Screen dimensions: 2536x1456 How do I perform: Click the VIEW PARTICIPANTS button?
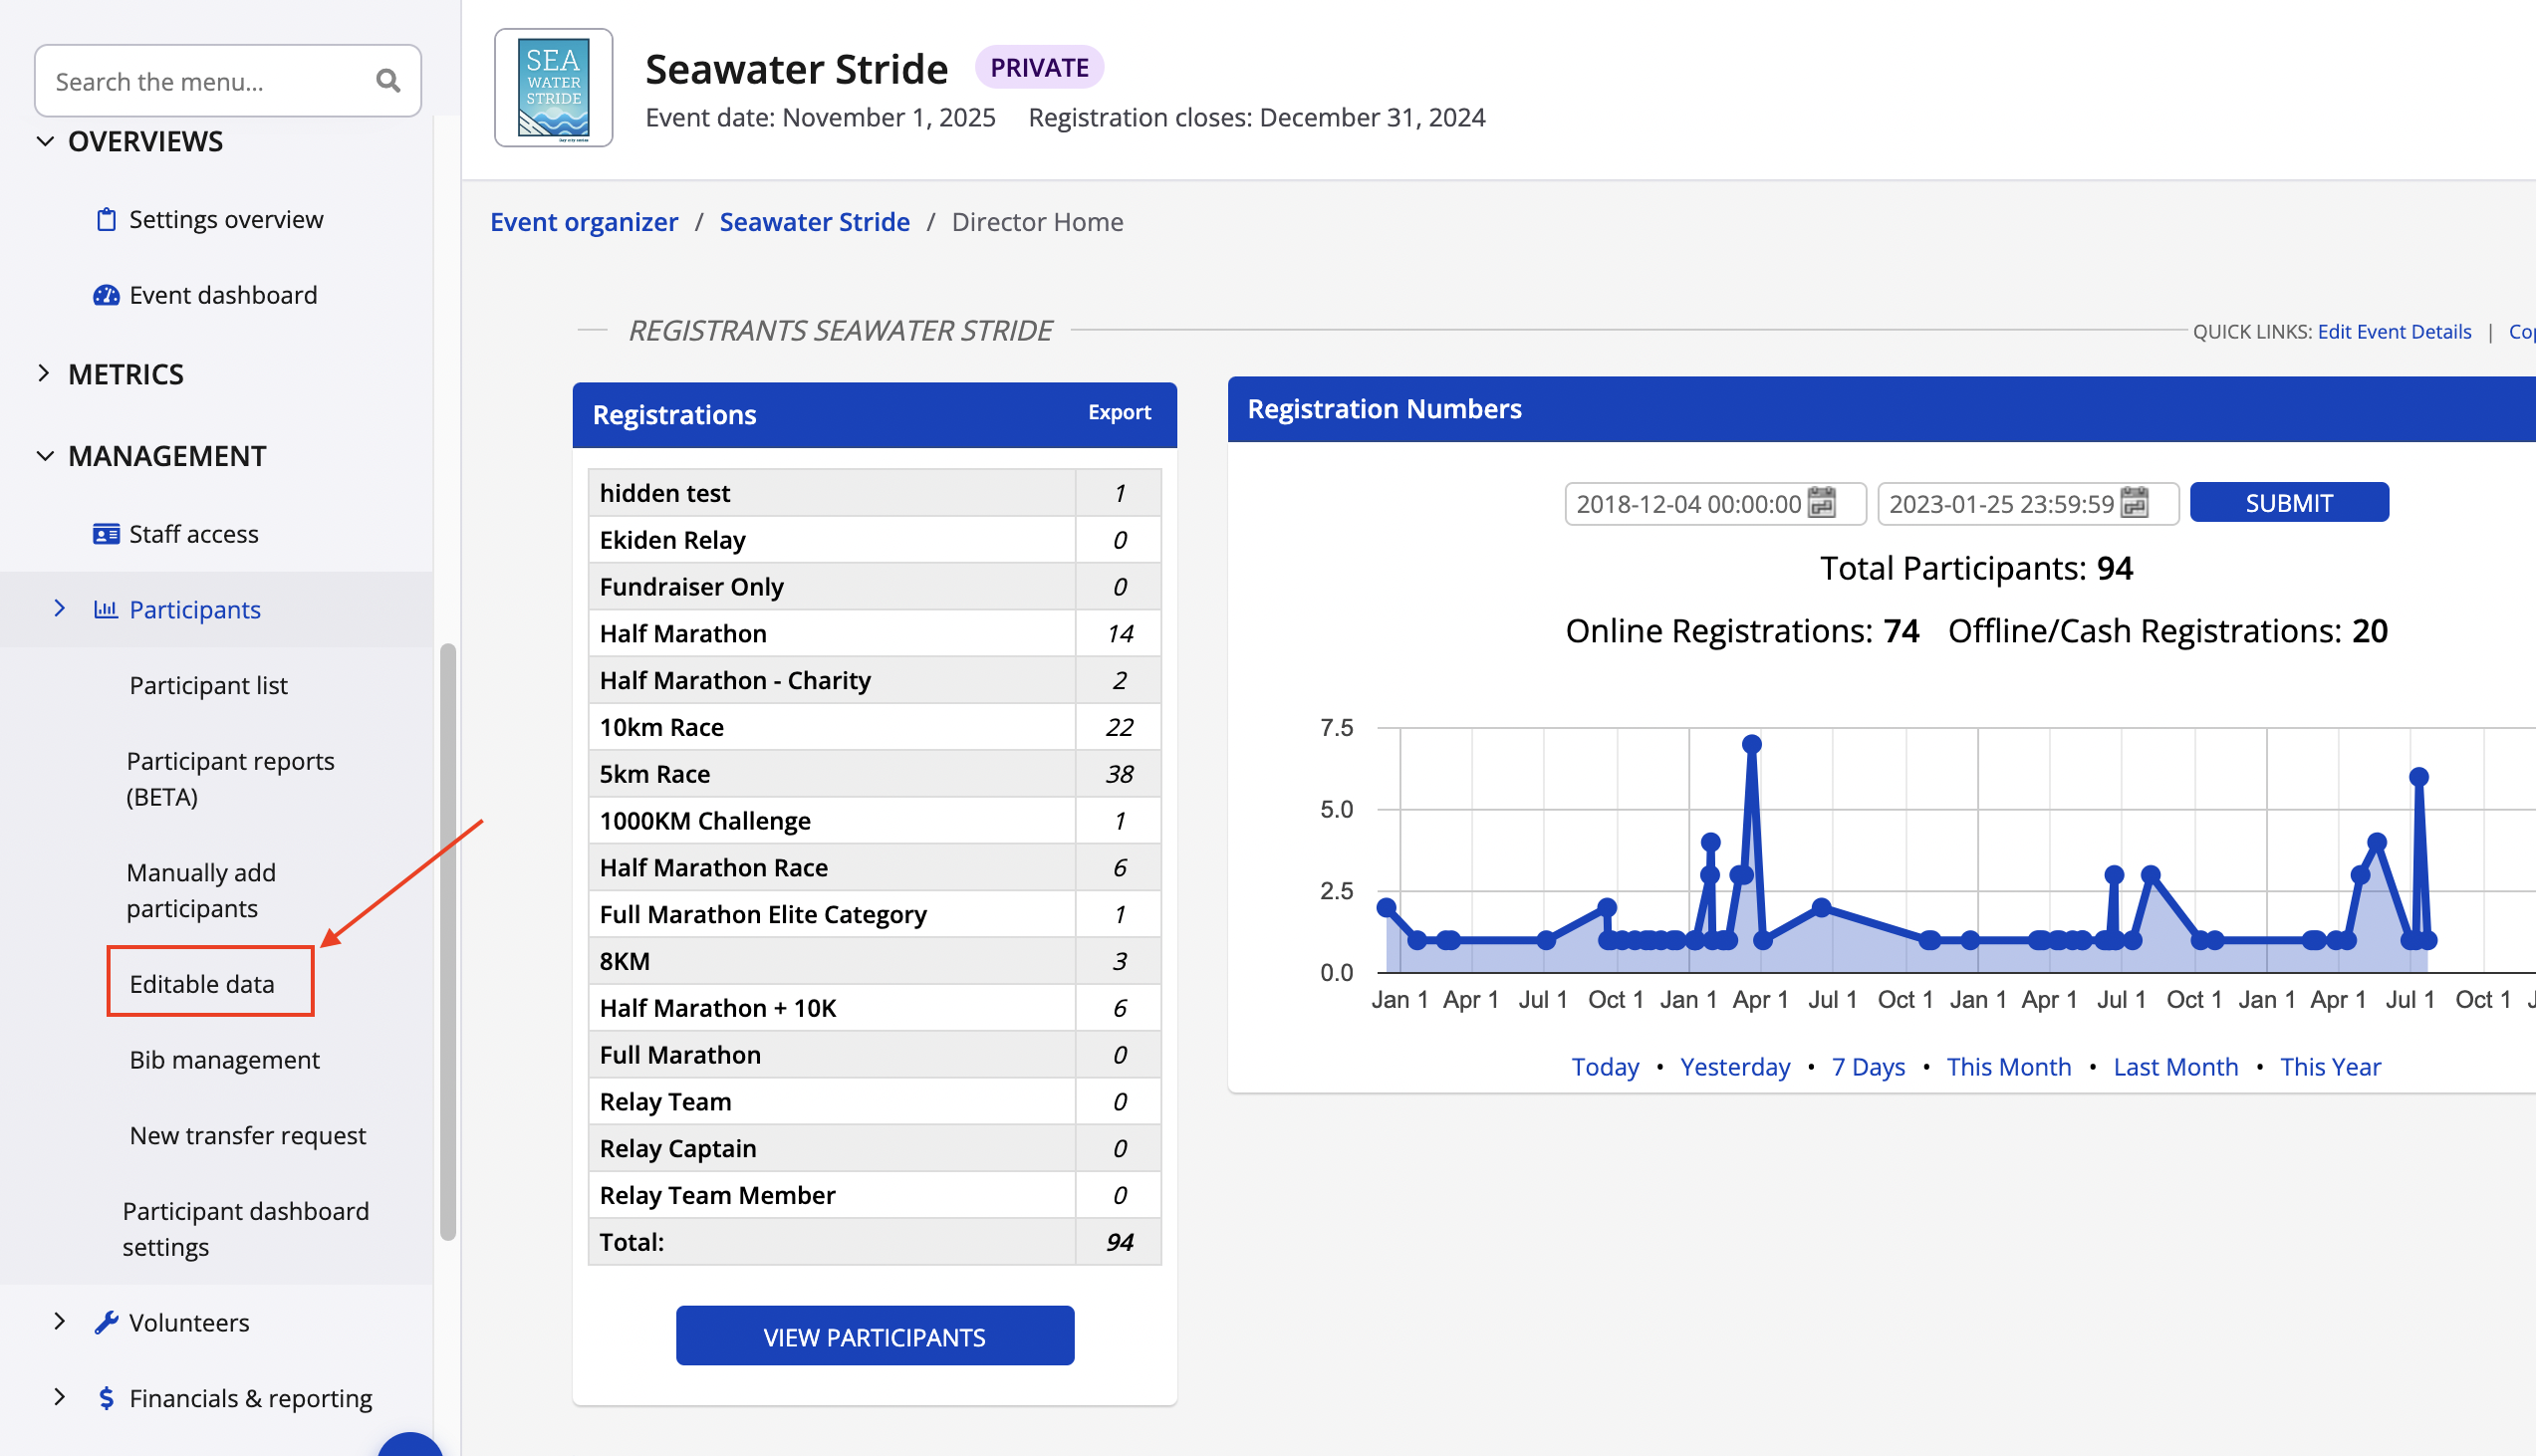point(874,1336)
